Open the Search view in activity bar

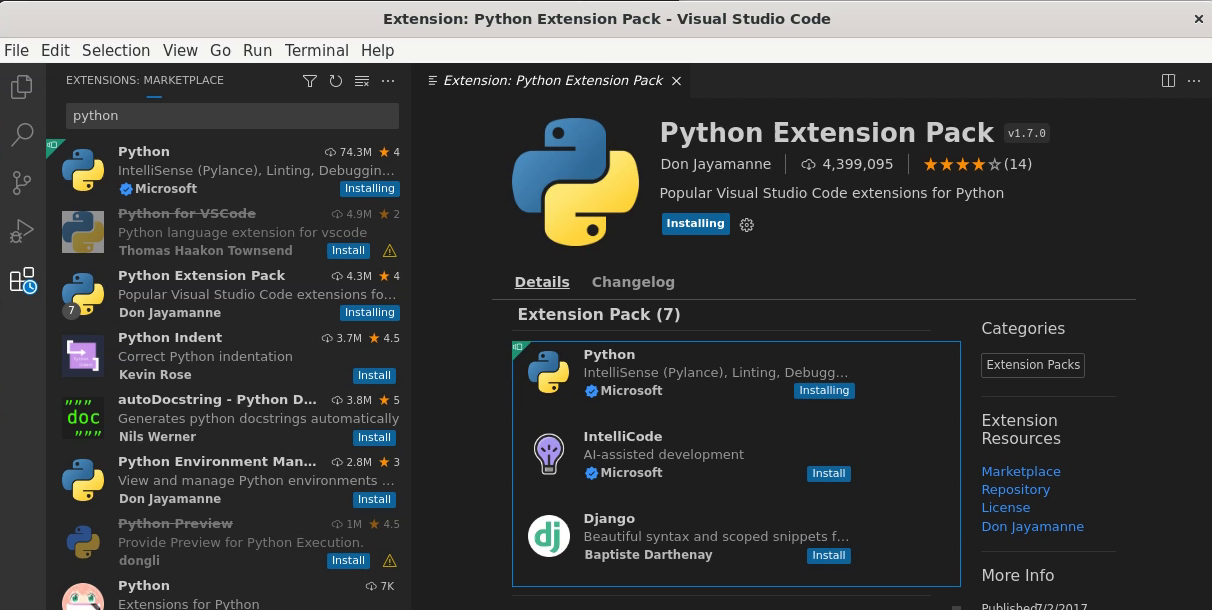22,135
